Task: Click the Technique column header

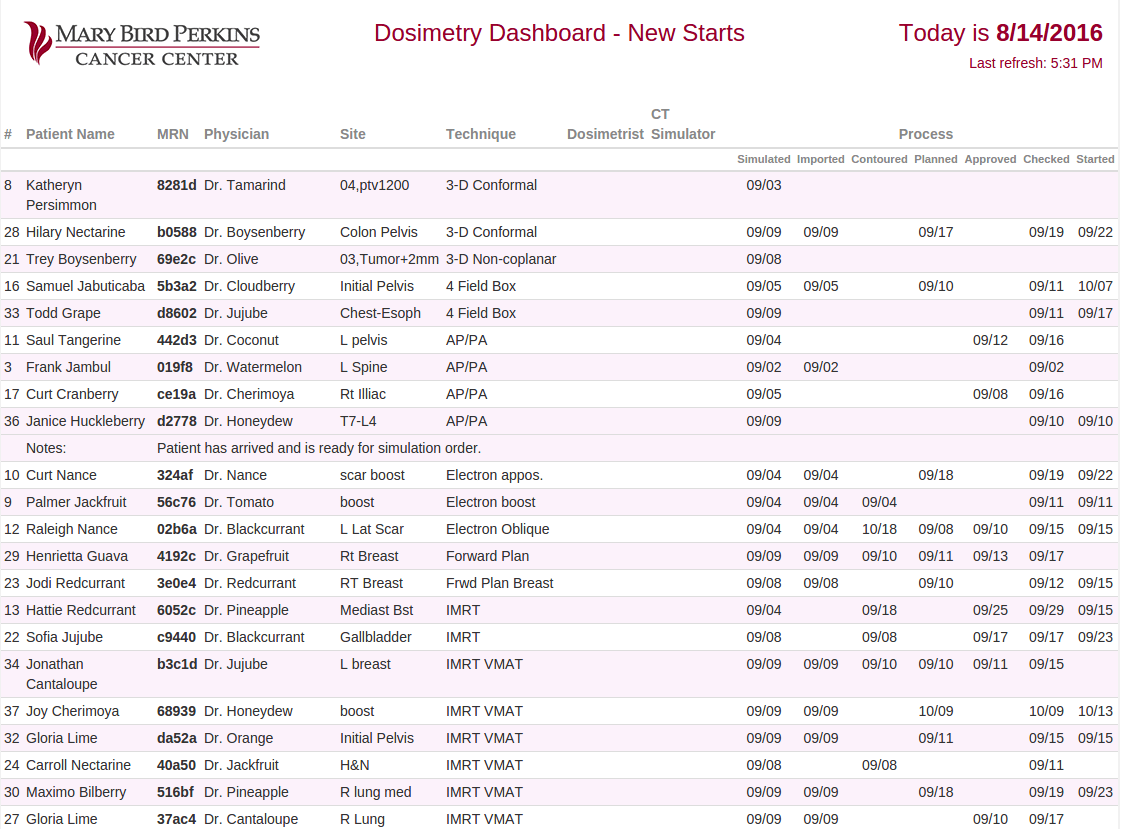Action: click(x=481, y=134)
